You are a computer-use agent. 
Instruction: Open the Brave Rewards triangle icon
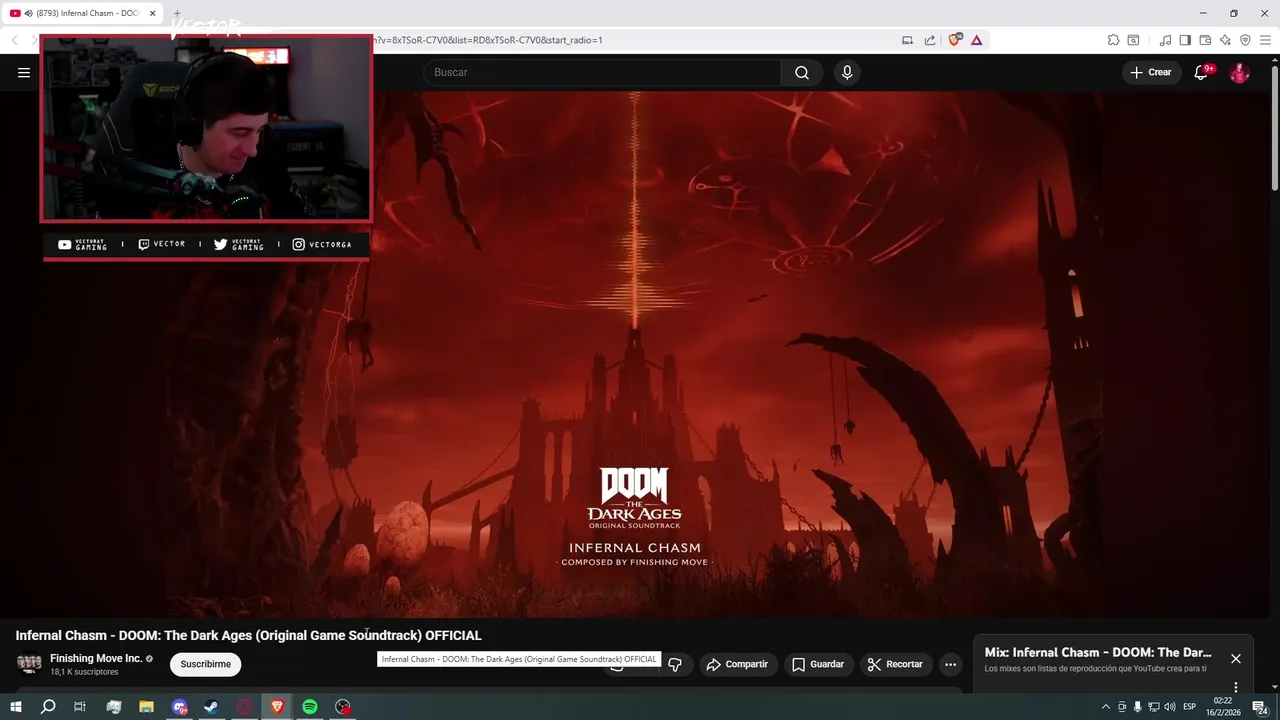tap(976, 40)
